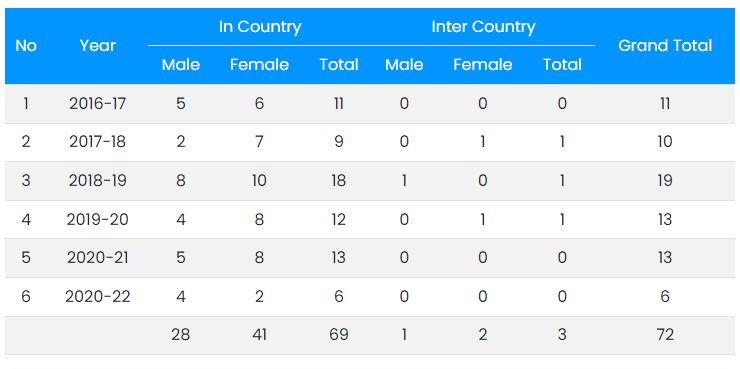Select the 2016-17 year cell

point(98,104)
